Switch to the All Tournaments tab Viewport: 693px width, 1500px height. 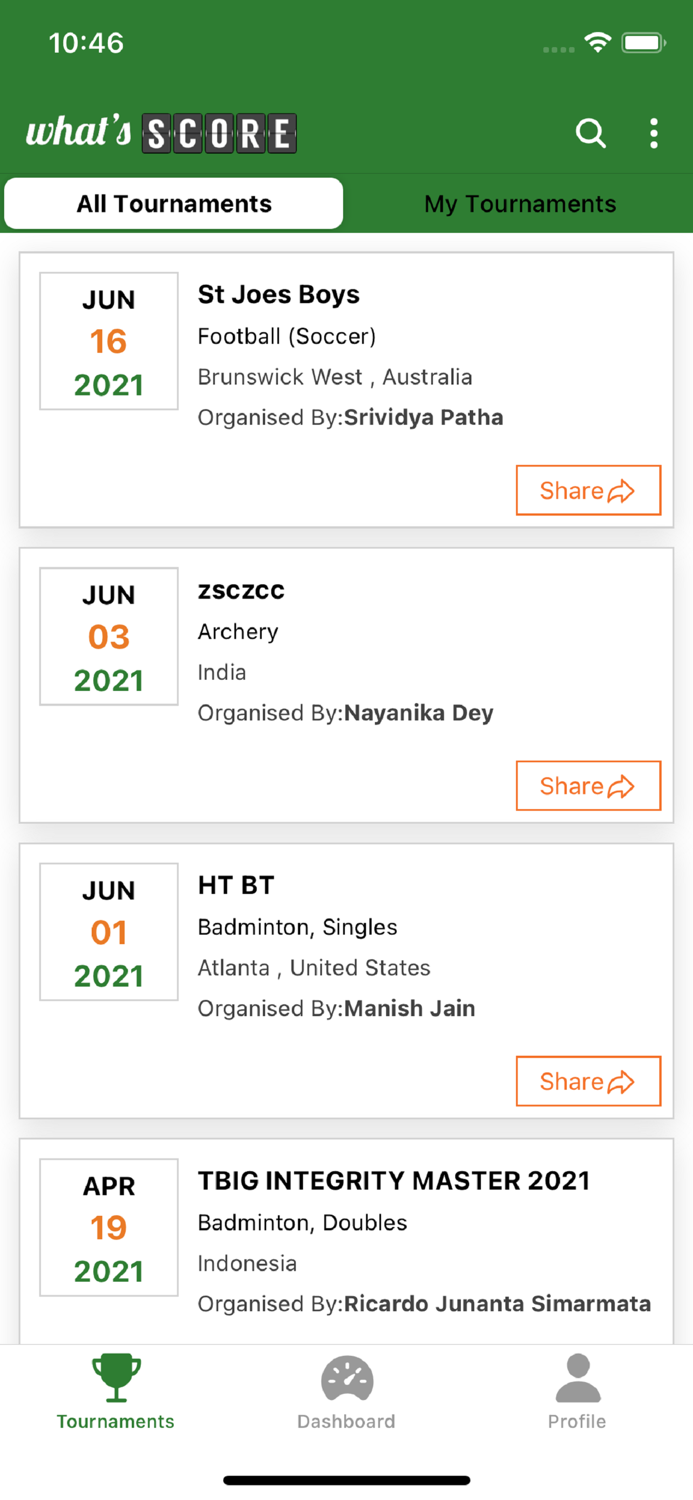[x=174, y=204]
